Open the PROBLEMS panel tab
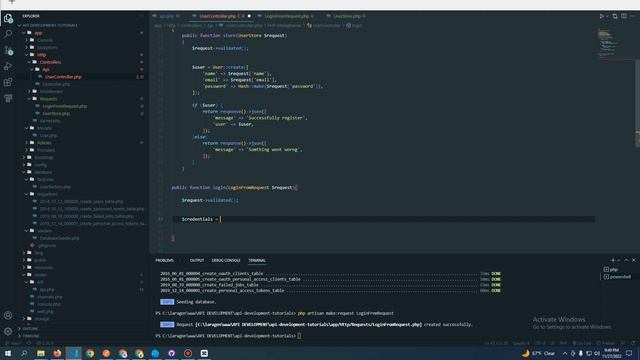The image size is (640, 360). (x=164, y=260)
